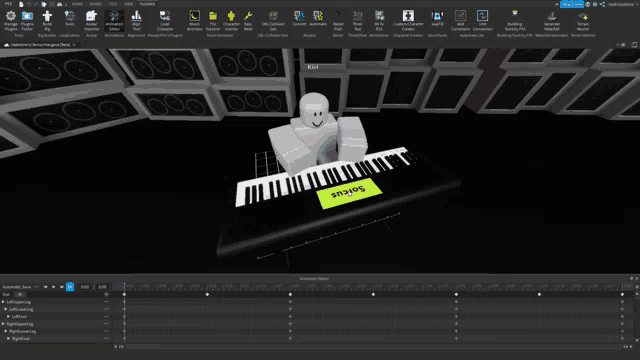Open the Plugins Folder
This screenshot has height=360, width=640.
pyautogui.click(x=27, y=21)
